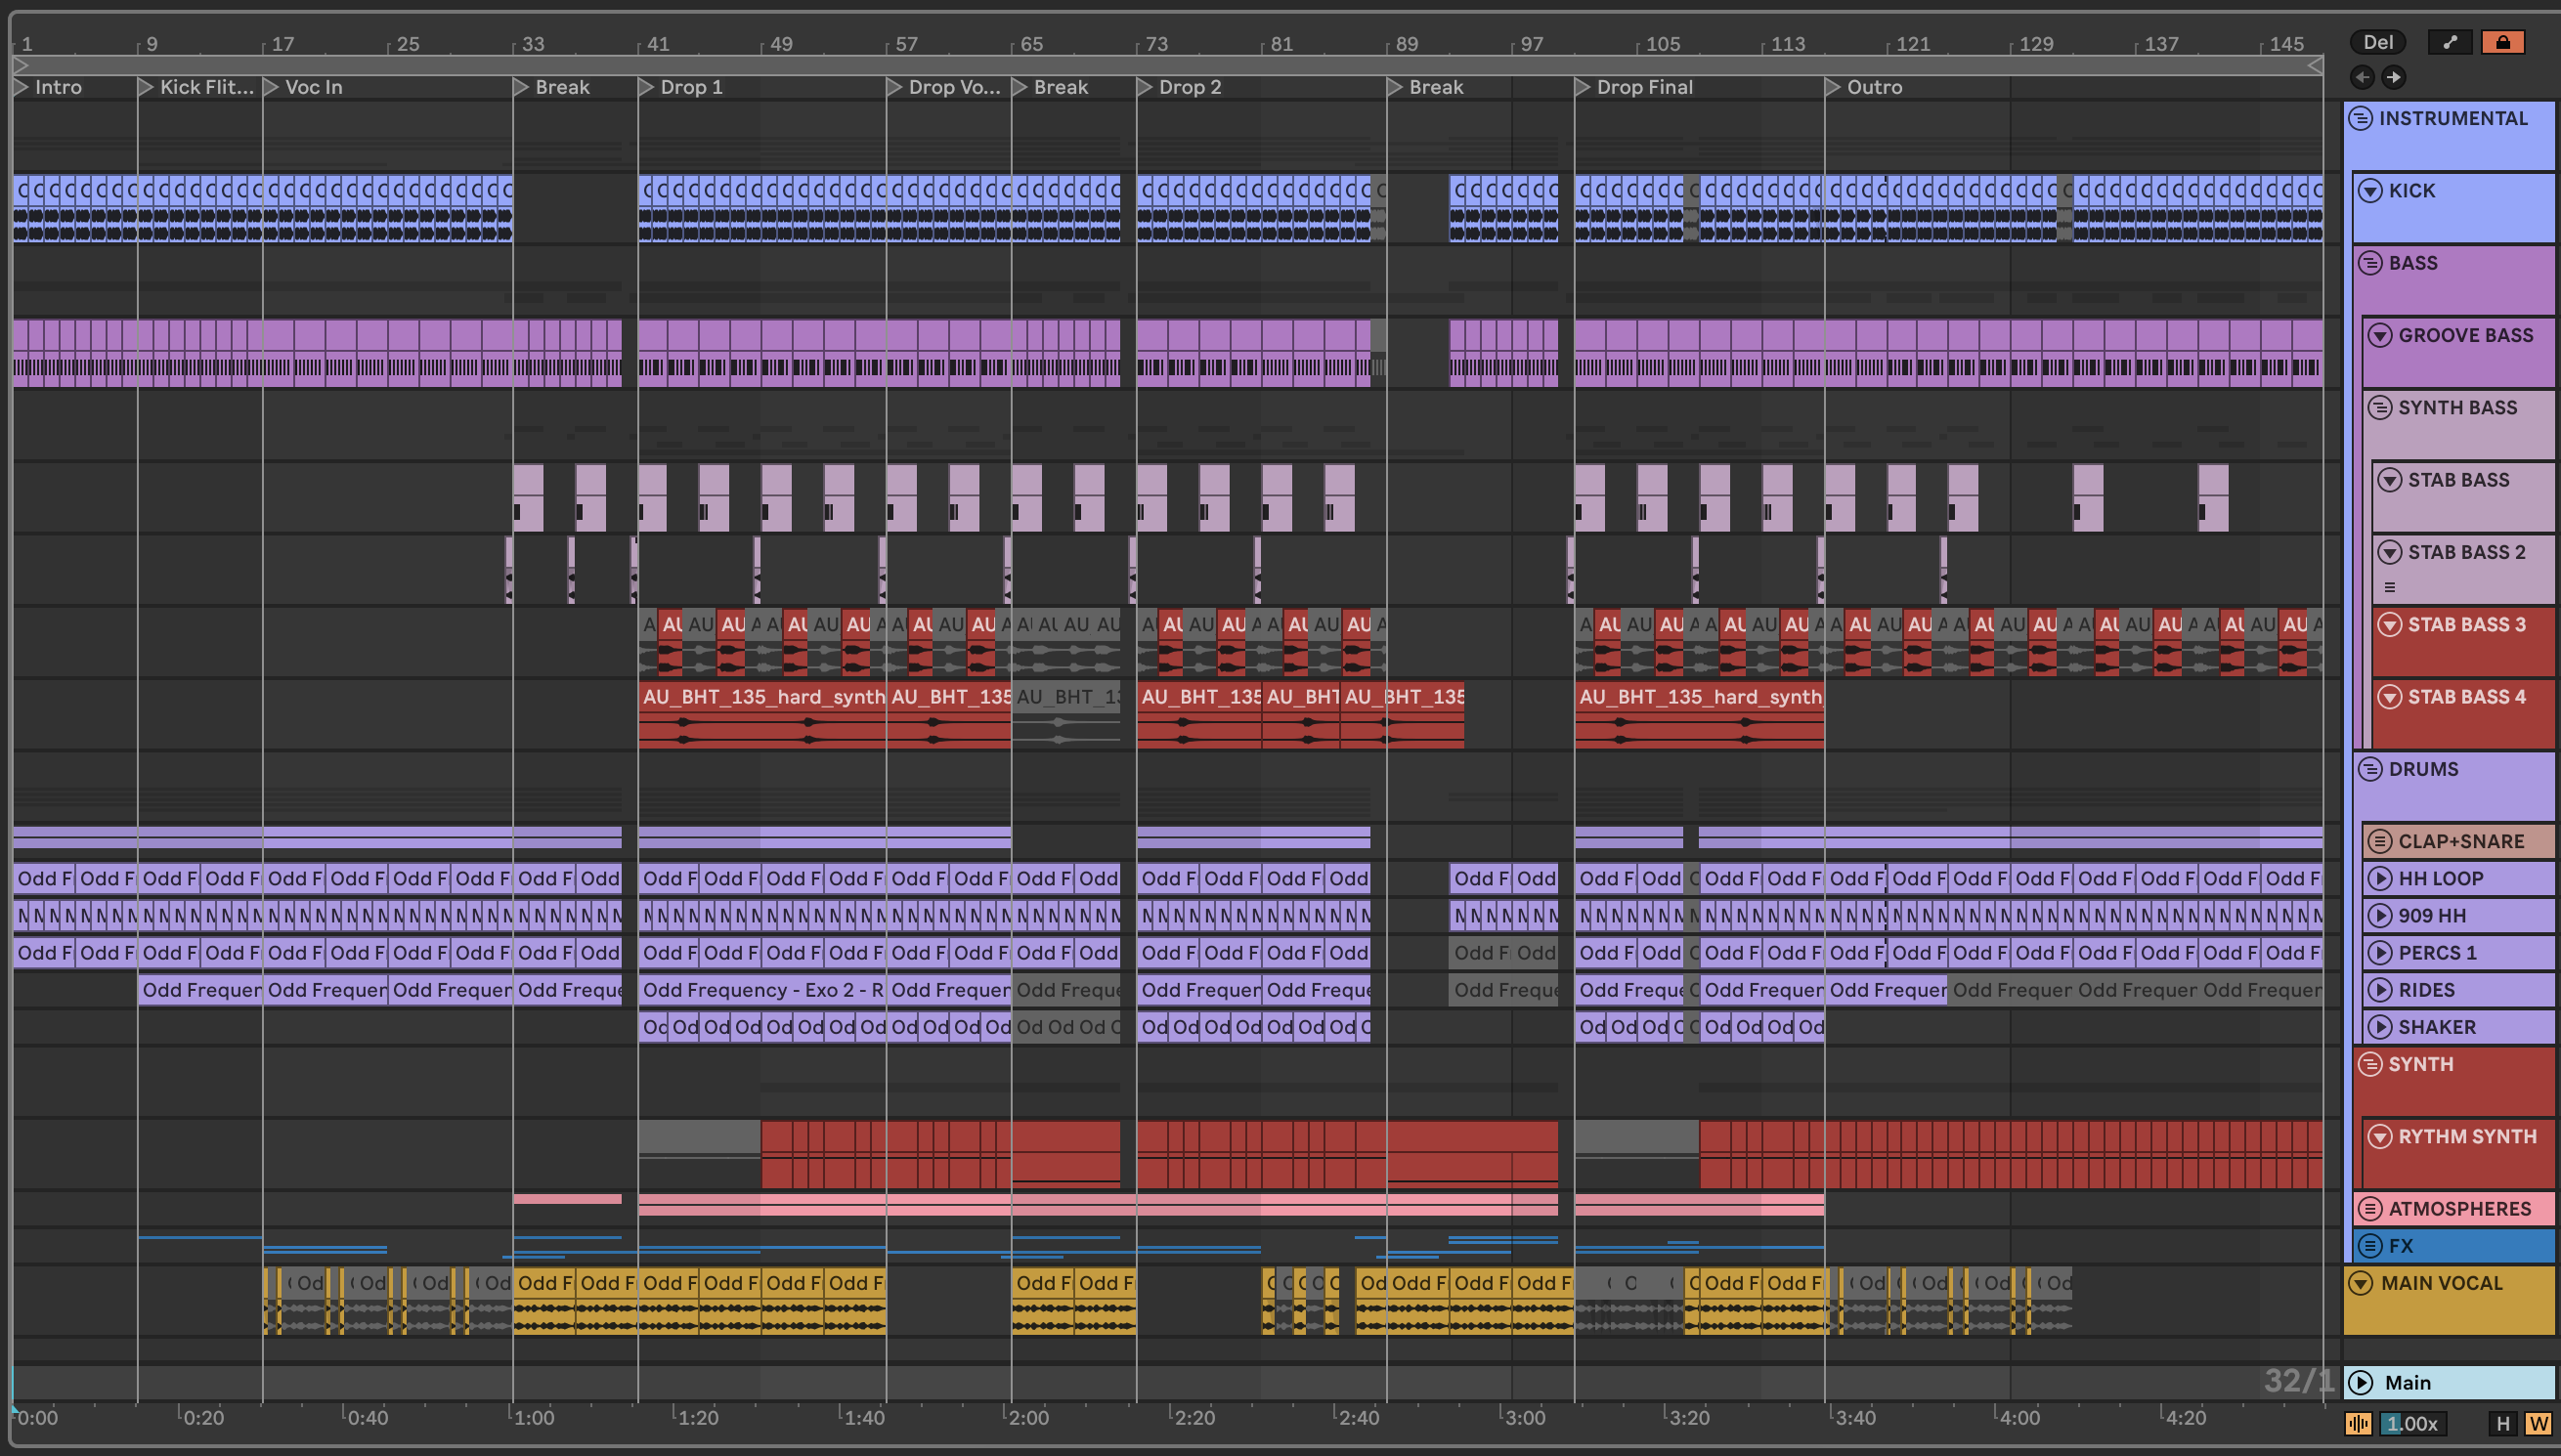2561x1456 pixels.
Task: Select the SYNTH BASS group header
Action: [2457, 408]
